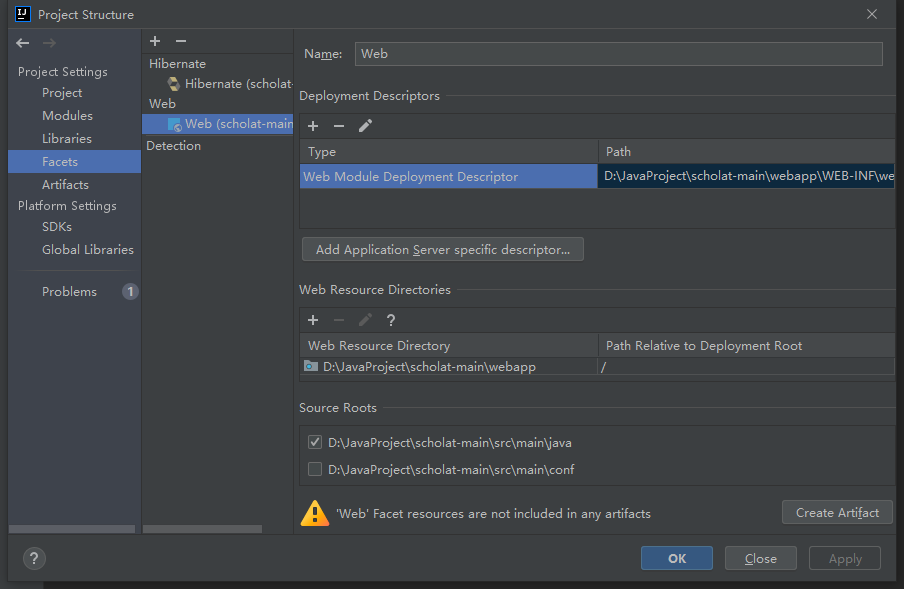Edit web resource directory pencil icon
This screenshot has width=904, height=589.
tap(365, 320)
